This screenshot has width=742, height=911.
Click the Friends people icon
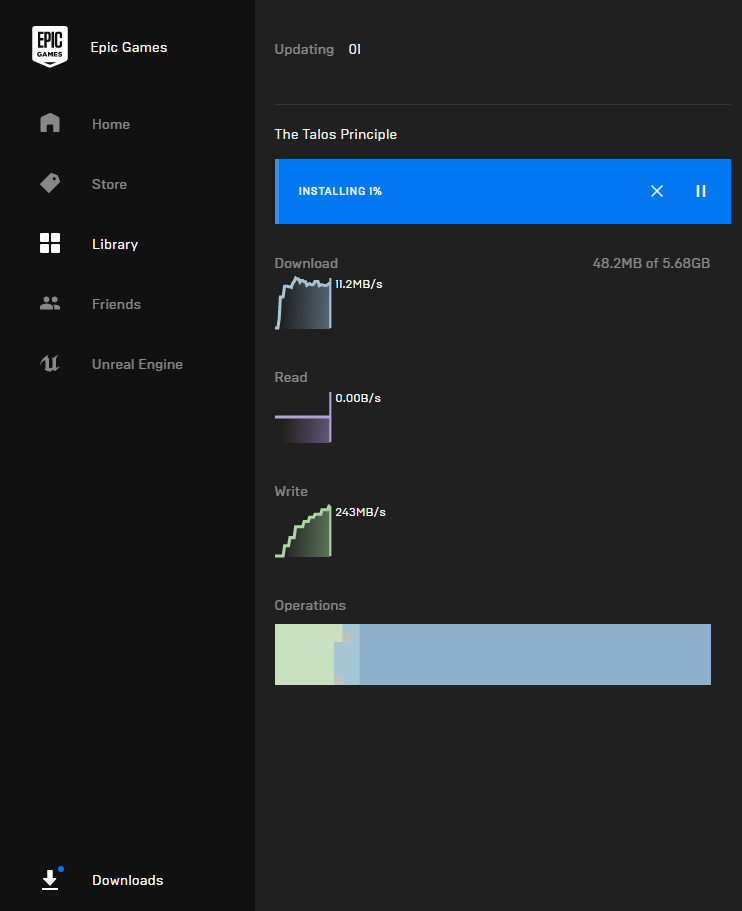pyautogui.click(x=50, y=304)
